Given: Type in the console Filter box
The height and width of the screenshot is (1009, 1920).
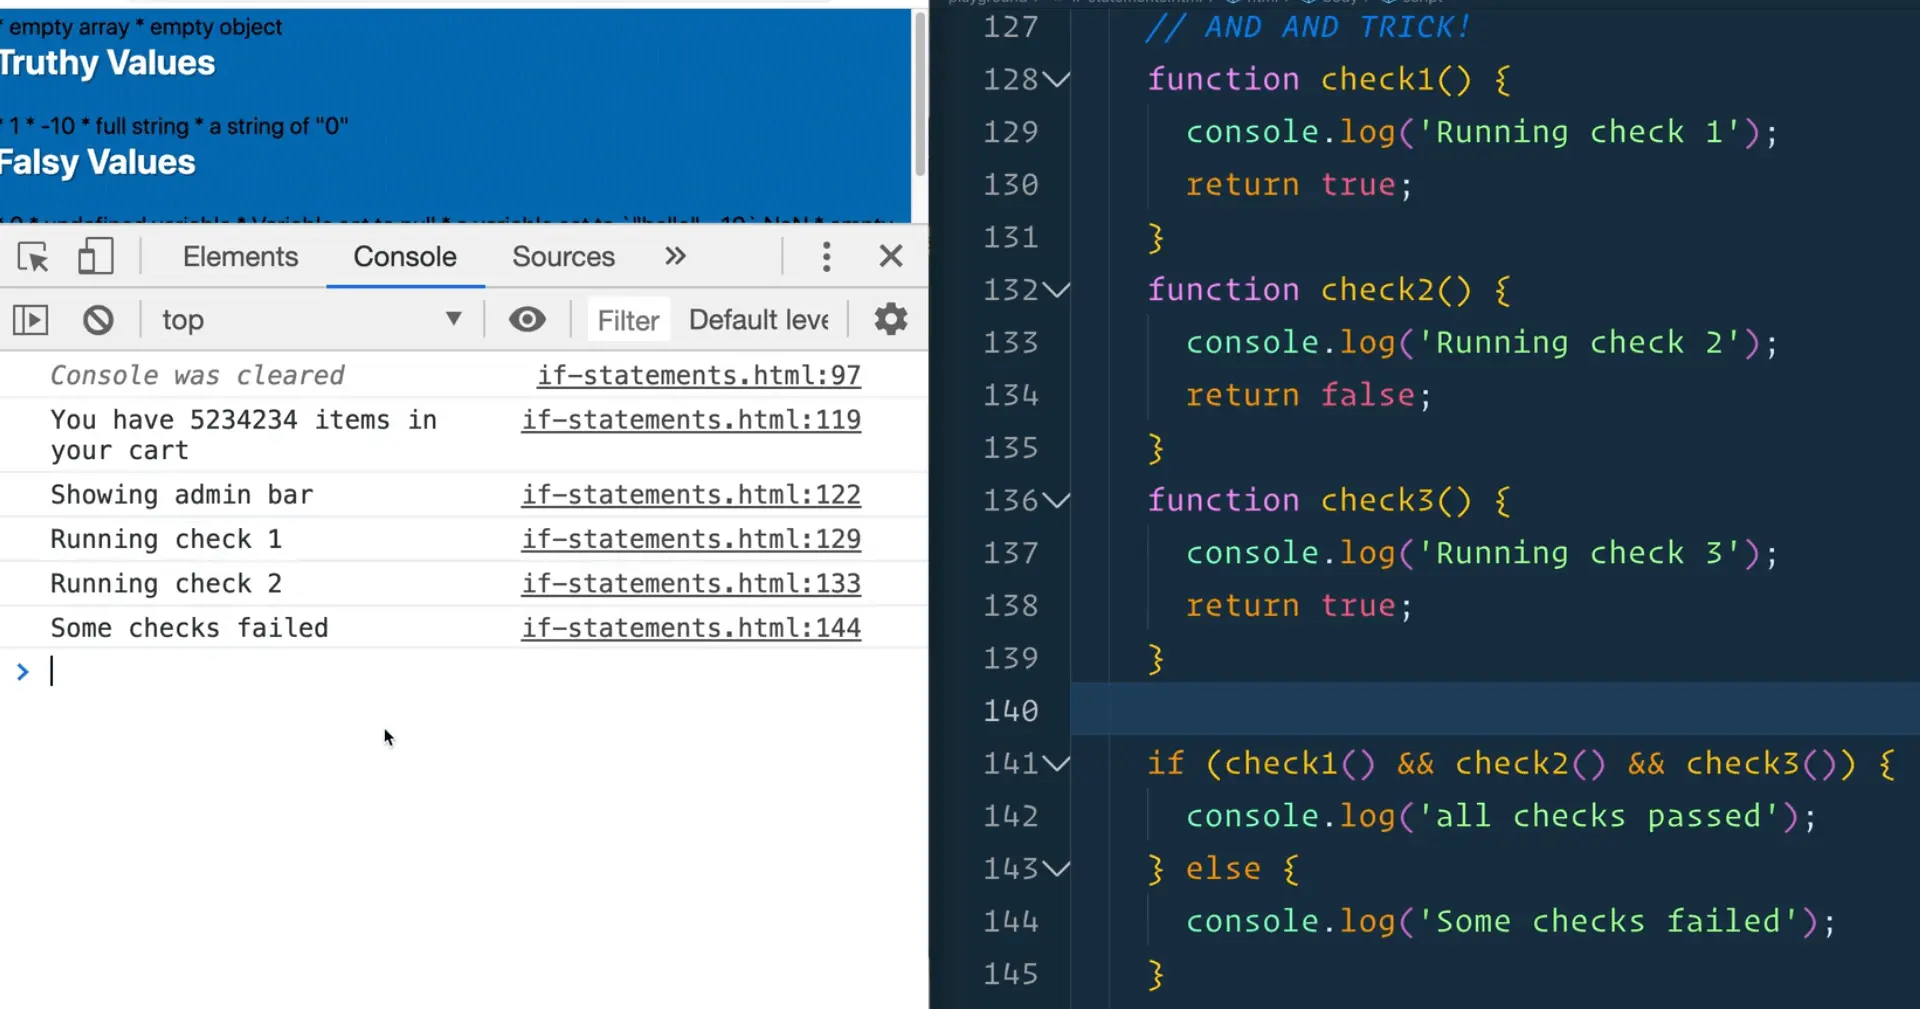Looking at the screenshot, I should pyautogui.click(x=628, y=319).
